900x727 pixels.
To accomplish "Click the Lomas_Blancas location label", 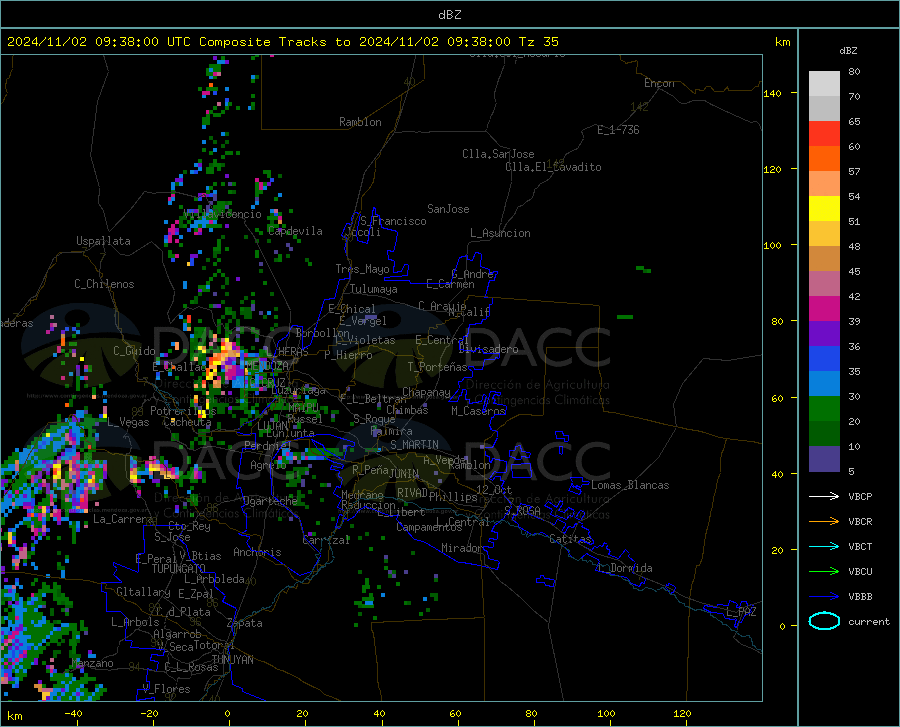I will [x=630, y=485].
